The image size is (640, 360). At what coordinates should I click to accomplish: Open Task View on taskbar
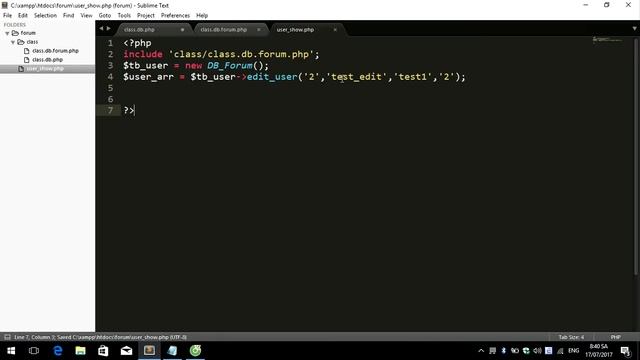pos(34,351)
